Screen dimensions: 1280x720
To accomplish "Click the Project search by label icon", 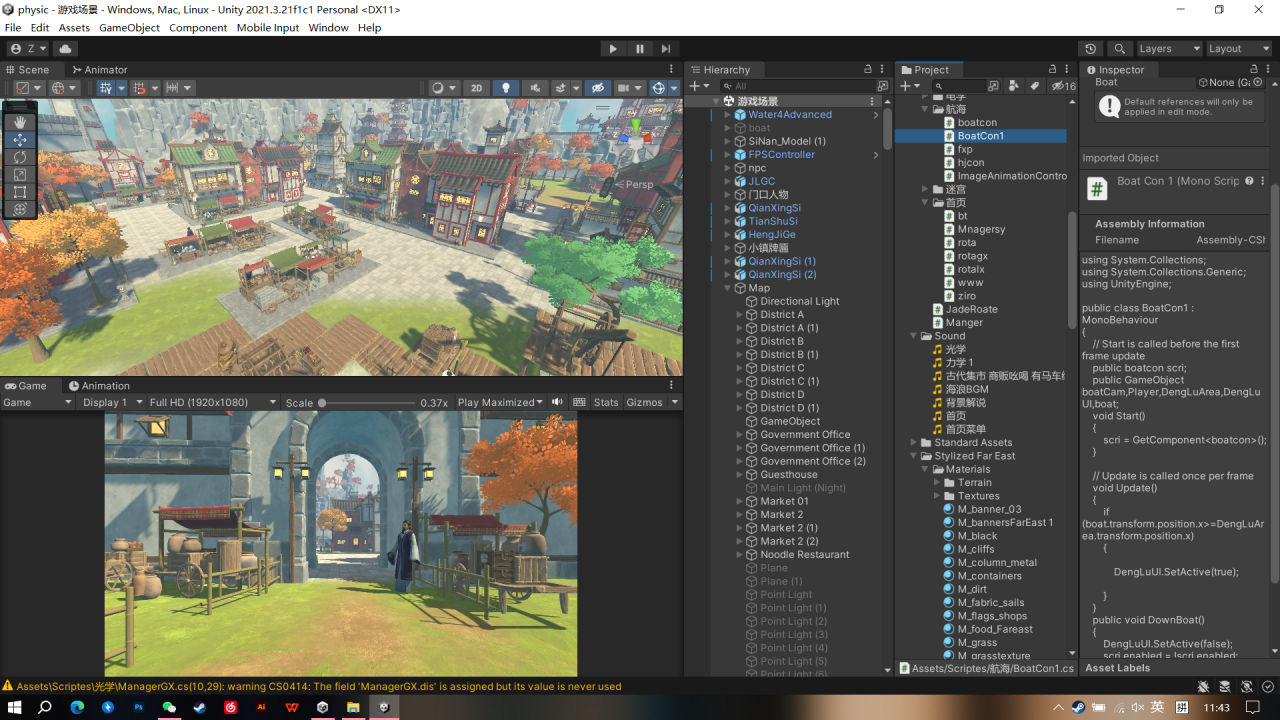I will pyautogui.click(x=1035, y=86).
